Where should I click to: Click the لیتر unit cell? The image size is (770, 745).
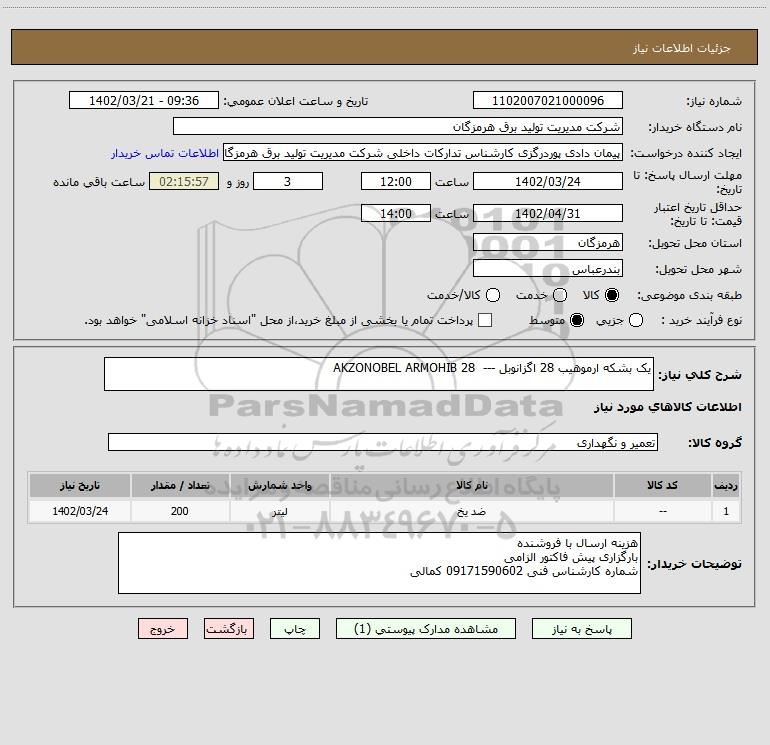tap(279, 511)
